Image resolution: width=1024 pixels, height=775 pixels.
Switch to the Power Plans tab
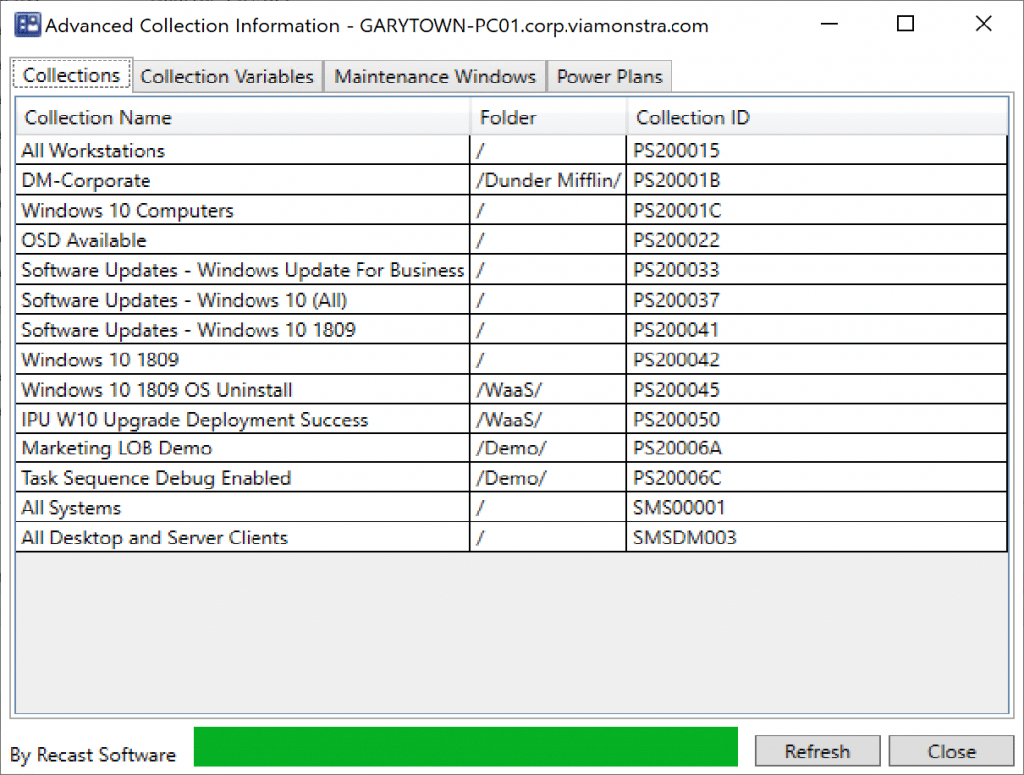(x=609, y=76)
